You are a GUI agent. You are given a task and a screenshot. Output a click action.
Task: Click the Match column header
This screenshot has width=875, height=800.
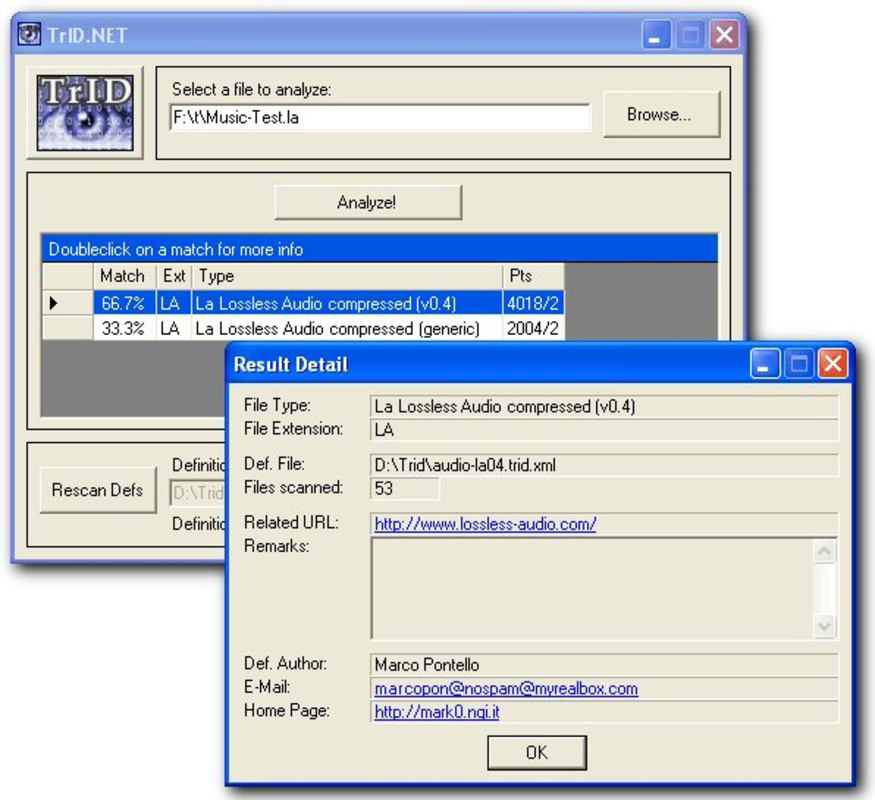pos(124,276)
